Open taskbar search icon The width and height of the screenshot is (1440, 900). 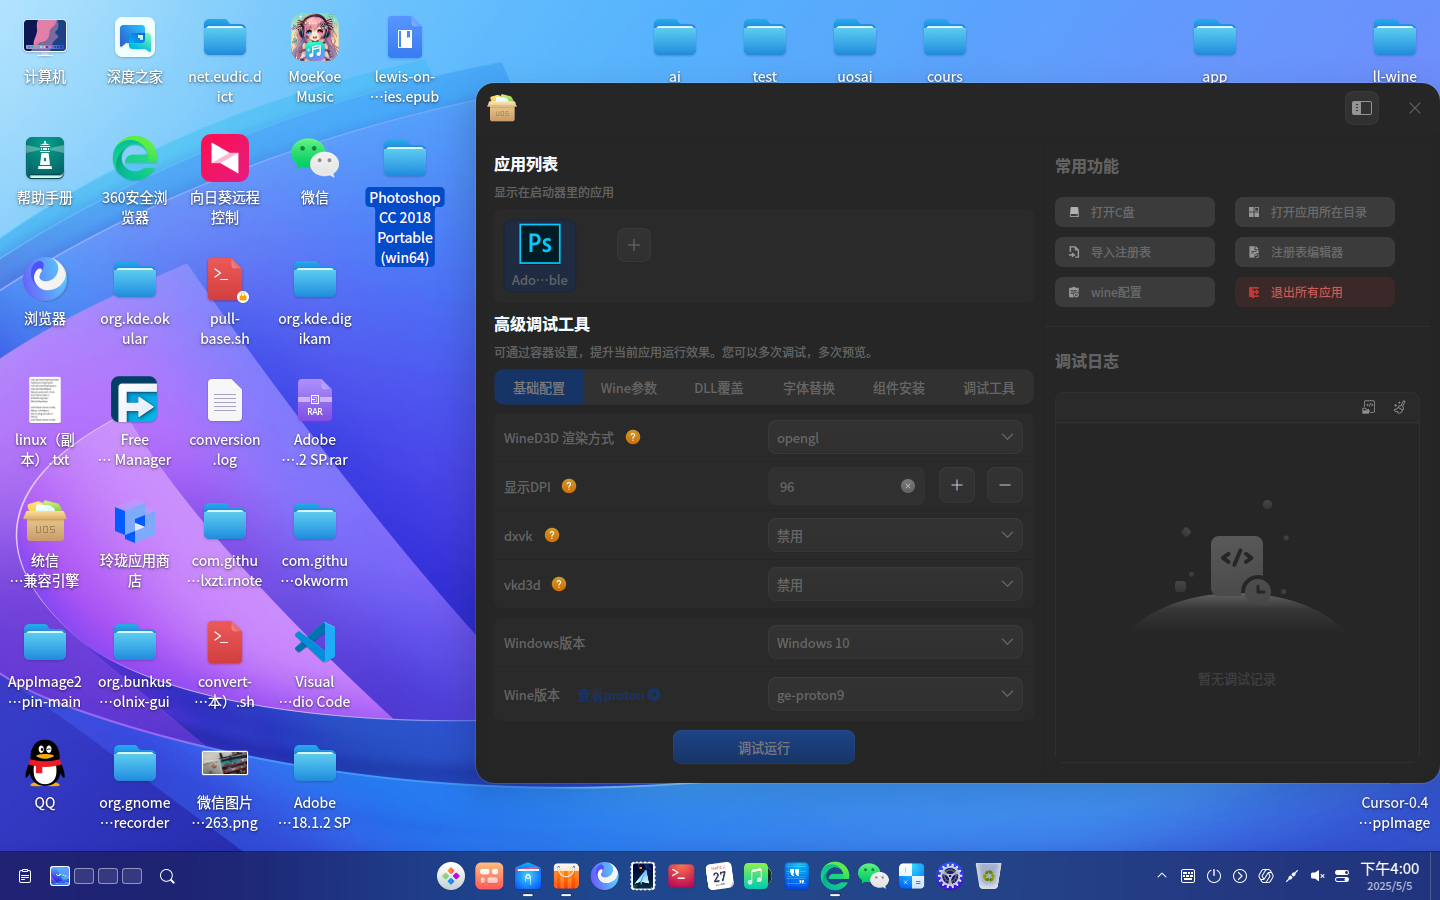click(167, 876)
